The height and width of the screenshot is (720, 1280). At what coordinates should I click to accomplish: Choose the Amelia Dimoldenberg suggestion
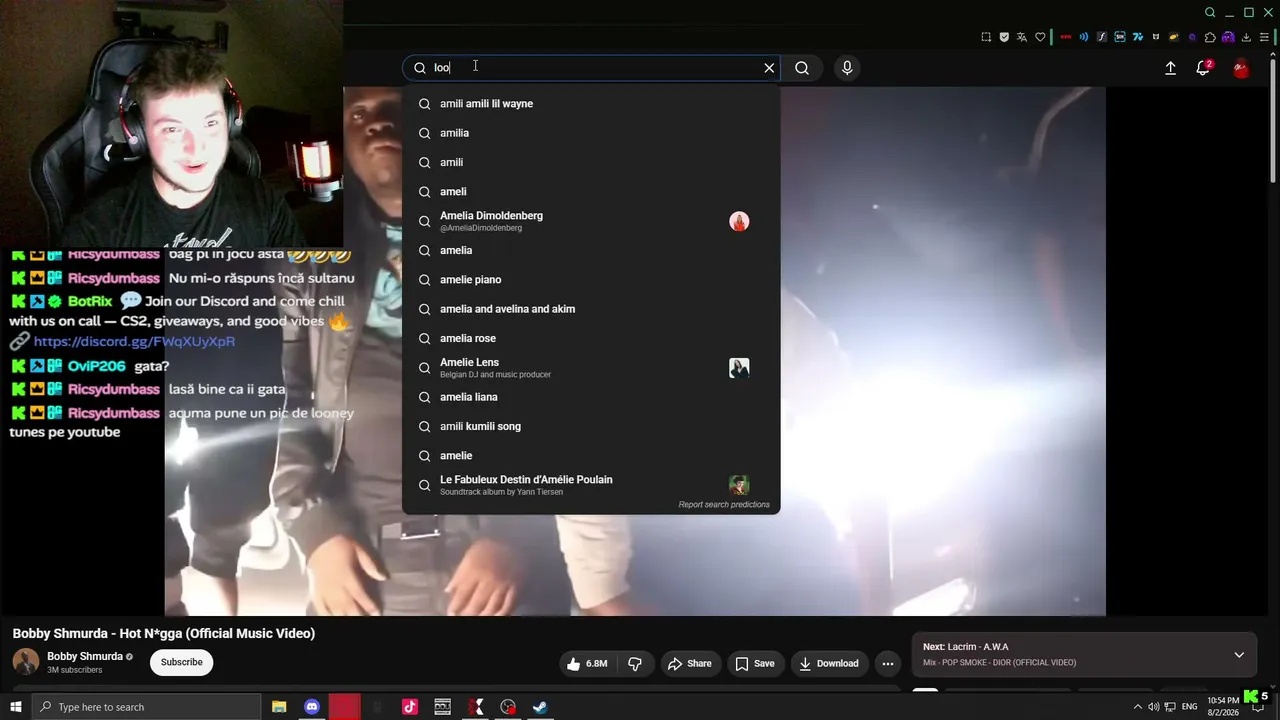click(x=591, y=221)
